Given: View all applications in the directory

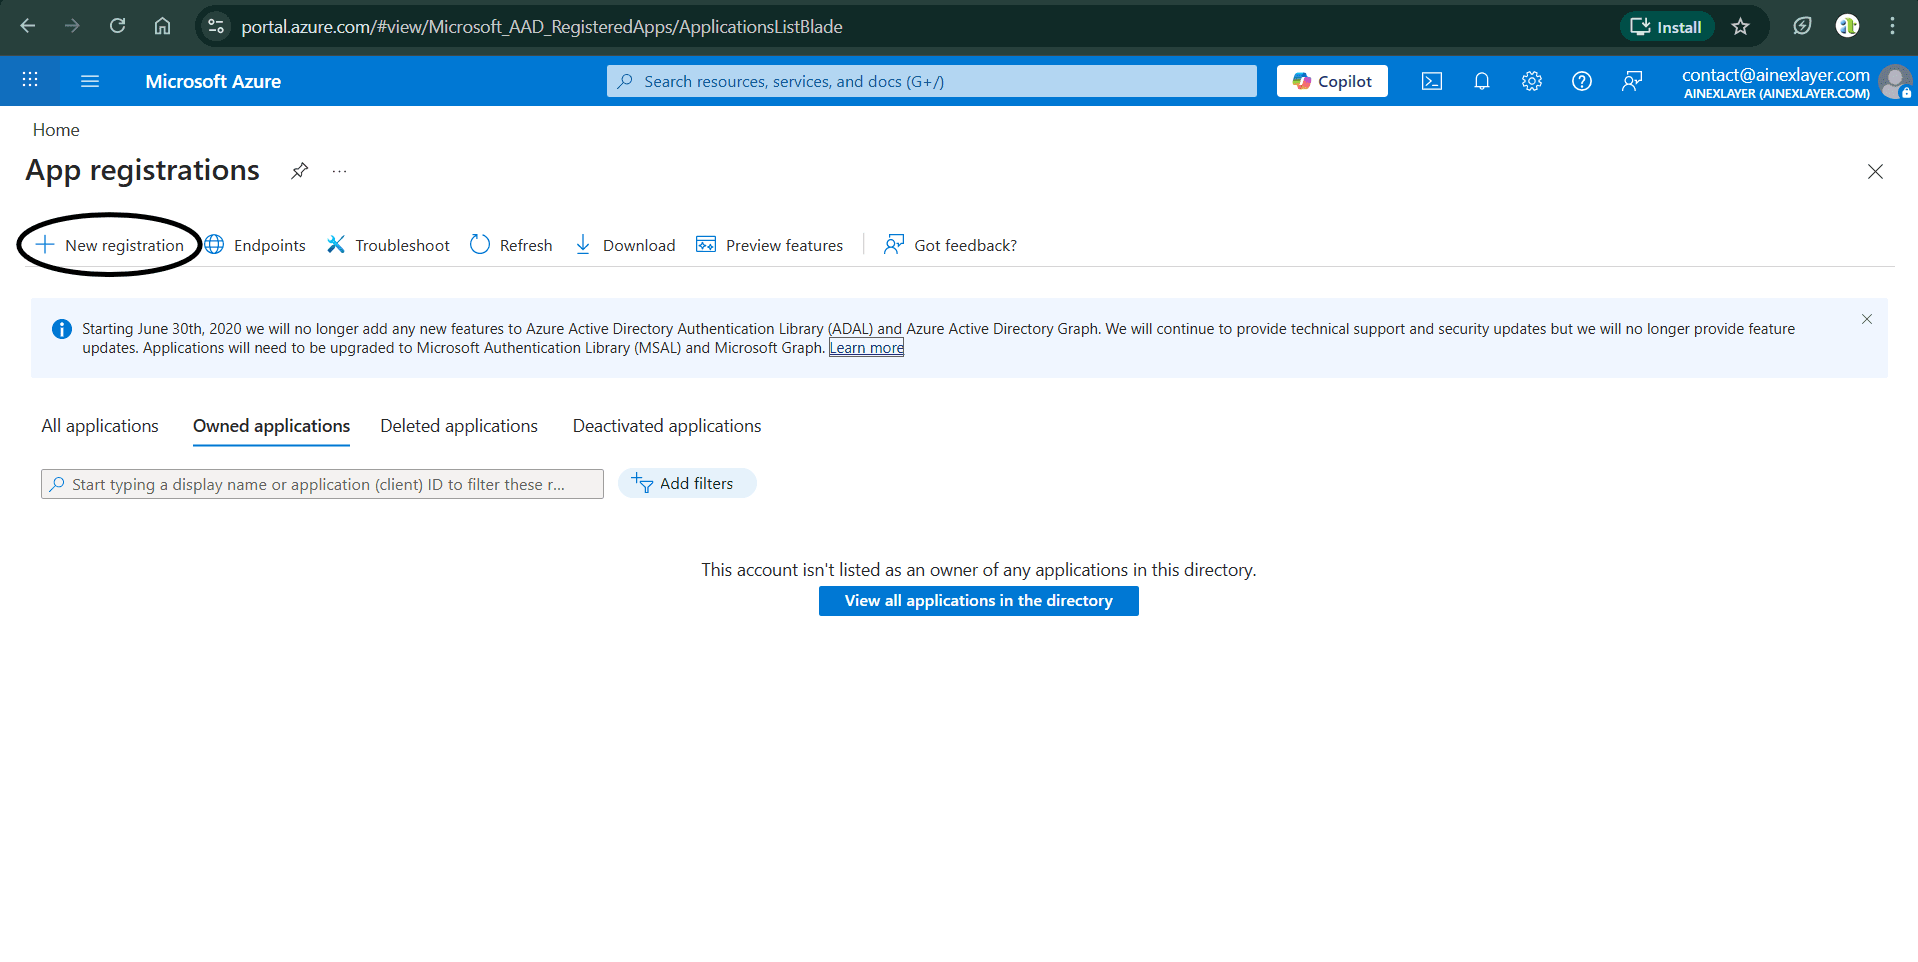Looking at the screenshot, I should (978, 600).
